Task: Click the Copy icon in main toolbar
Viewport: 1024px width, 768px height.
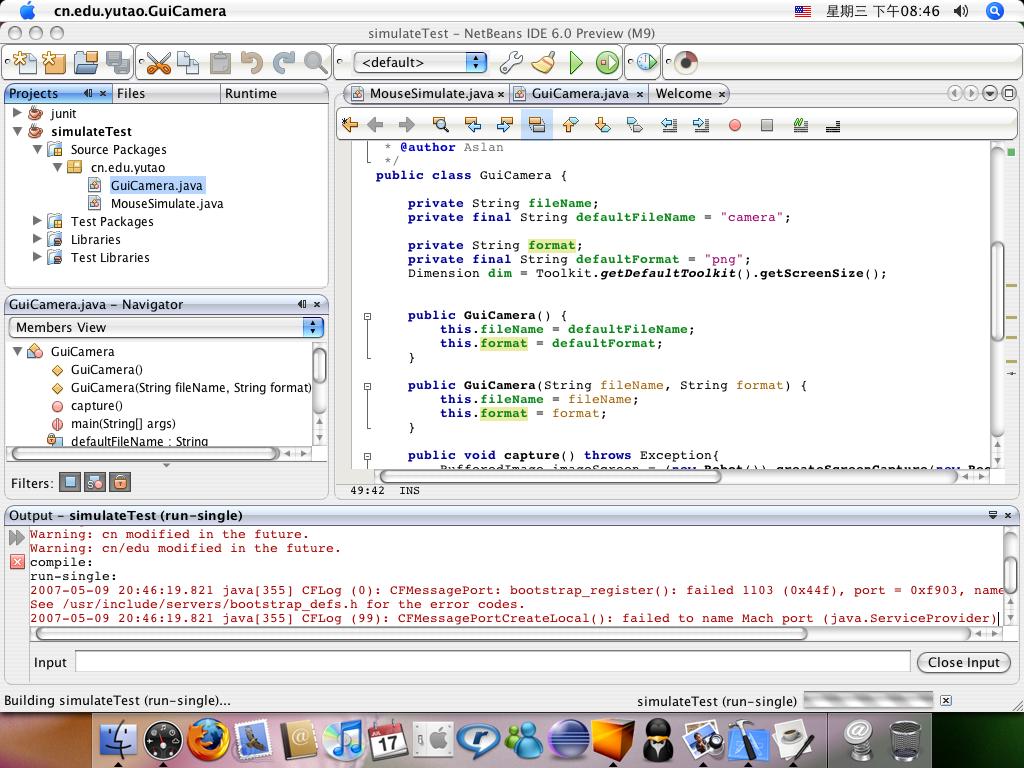Action: click(x=188, y=63)
